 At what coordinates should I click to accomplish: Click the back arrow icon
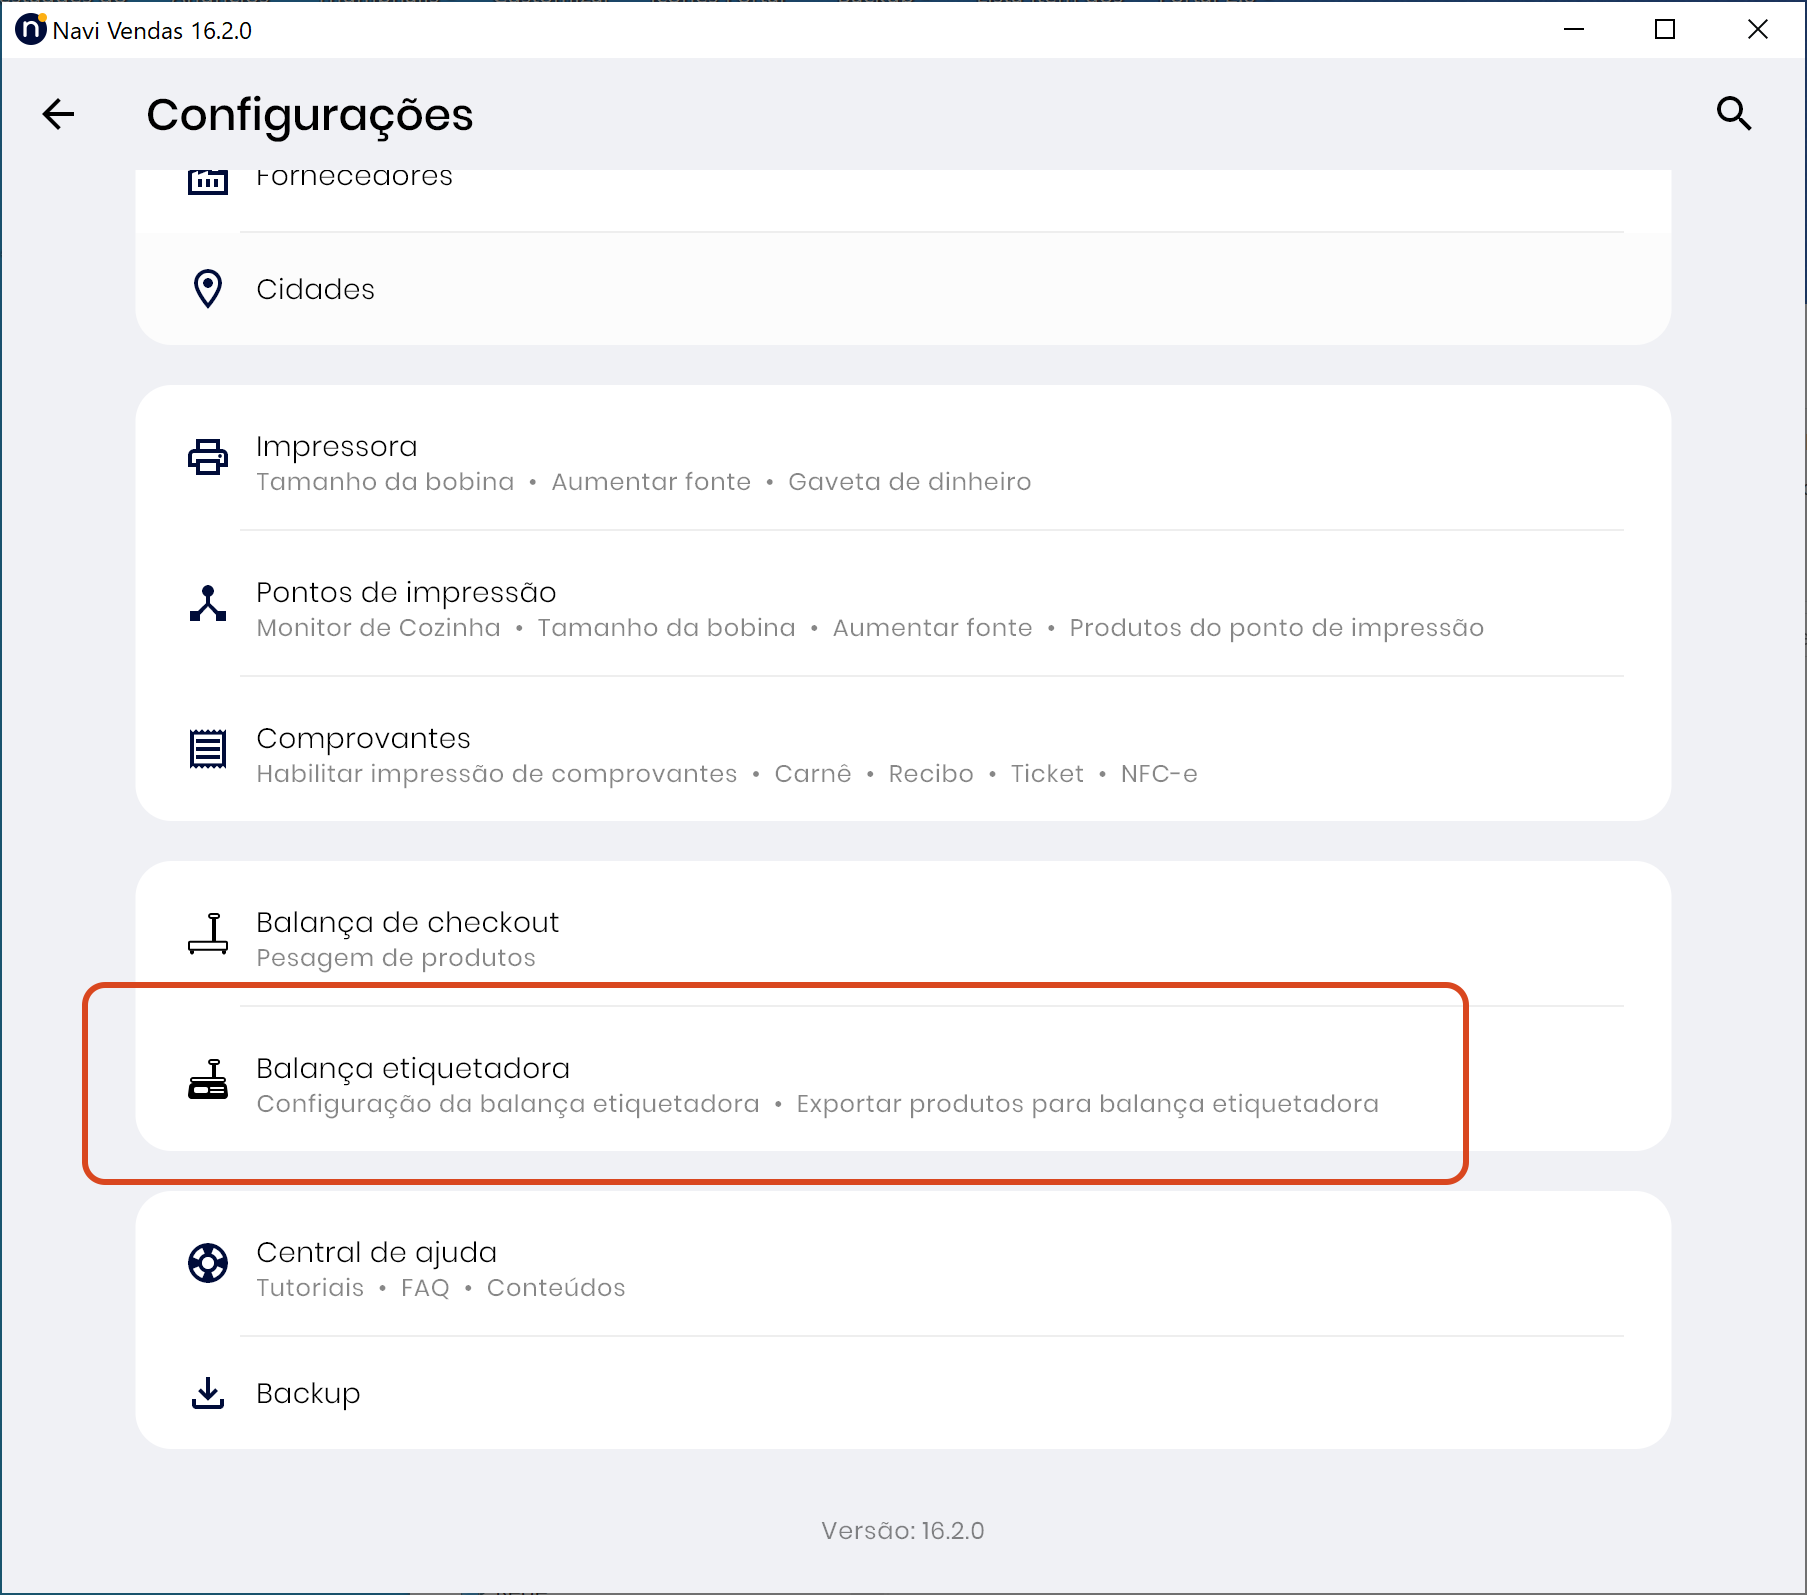click(x=58, y=114)
